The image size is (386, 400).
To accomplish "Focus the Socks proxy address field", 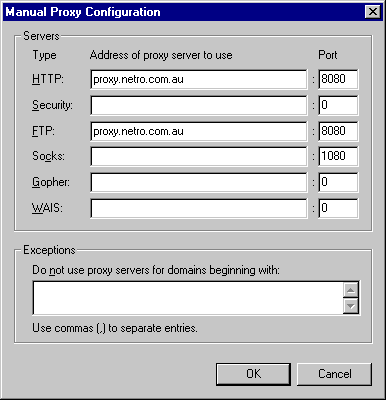I will point(199,156).
